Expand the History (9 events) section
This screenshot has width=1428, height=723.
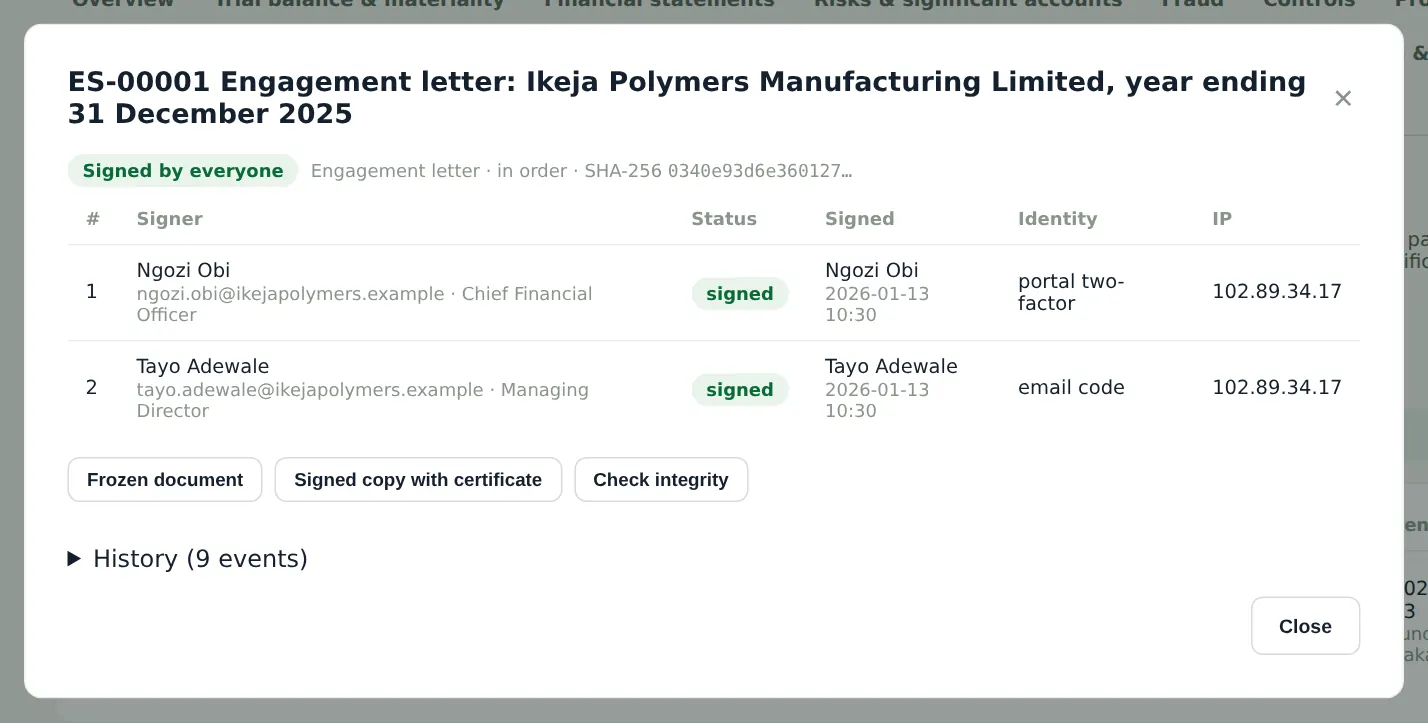pyautogui.click(x=188, y=559)
